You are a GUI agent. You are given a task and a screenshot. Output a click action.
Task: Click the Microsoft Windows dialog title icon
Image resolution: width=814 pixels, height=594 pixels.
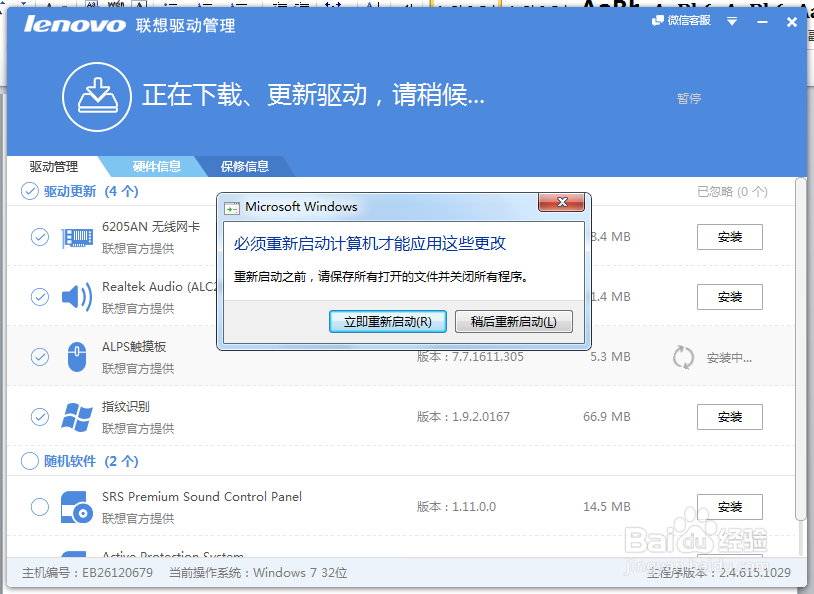pos(232,208)
